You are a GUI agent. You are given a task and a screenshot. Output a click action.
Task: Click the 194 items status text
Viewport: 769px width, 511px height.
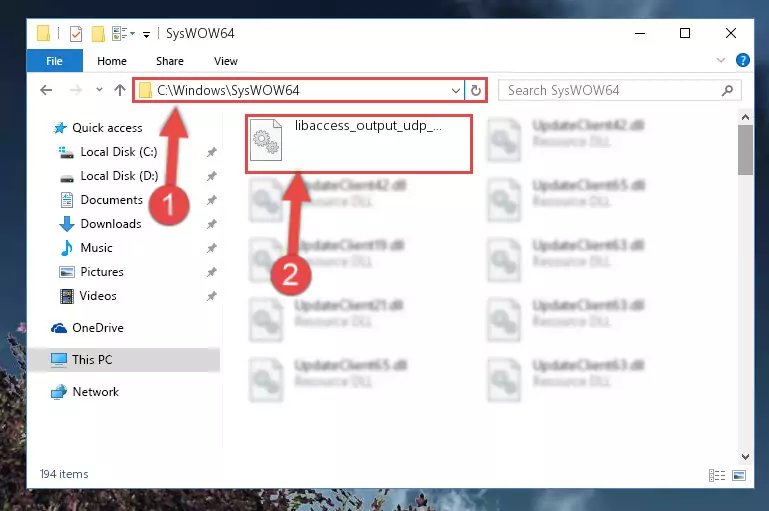(64, 474)
